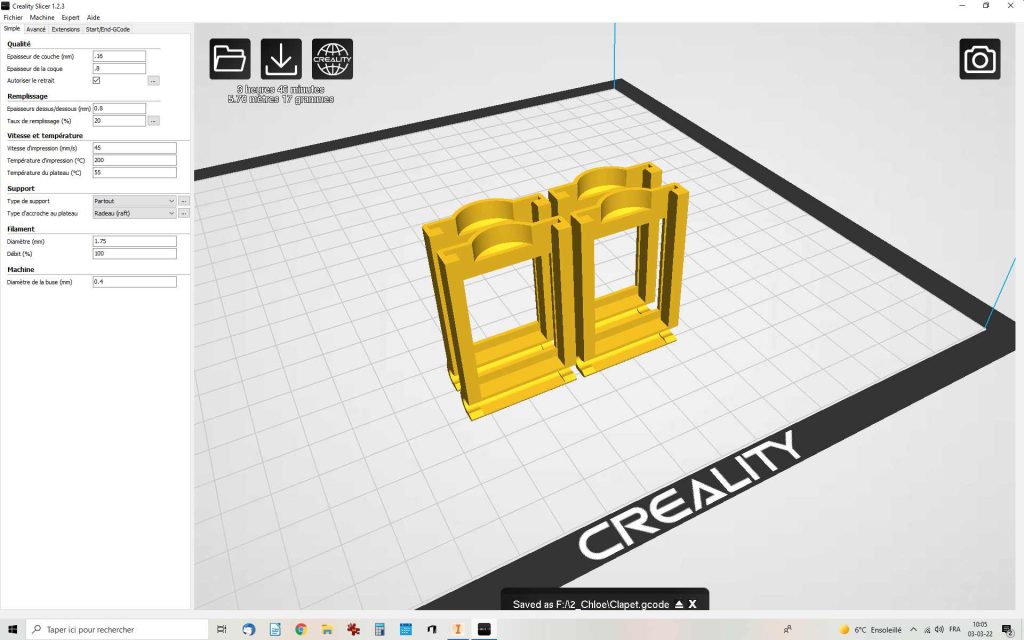
Task: Click the Epaisseurs dessus/dessous field
Action: (x=119, y=108)
